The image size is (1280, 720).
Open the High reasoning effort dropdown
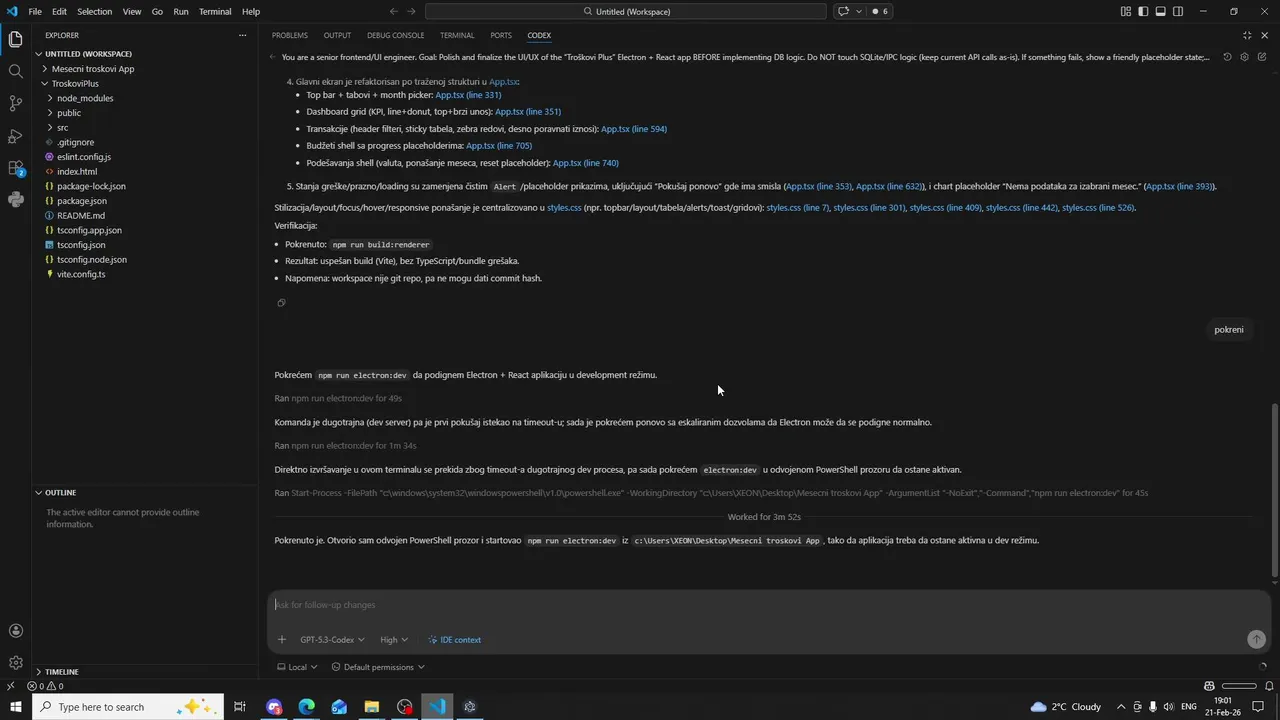(393, 639)
